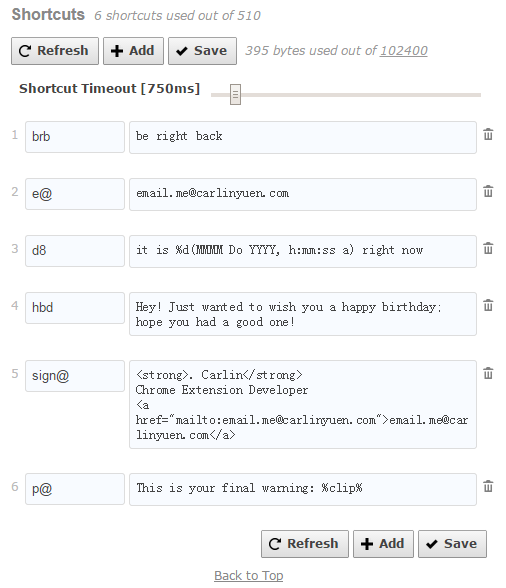Click the top Refresh button
506x588 pixels.
[x=55, y=51]
